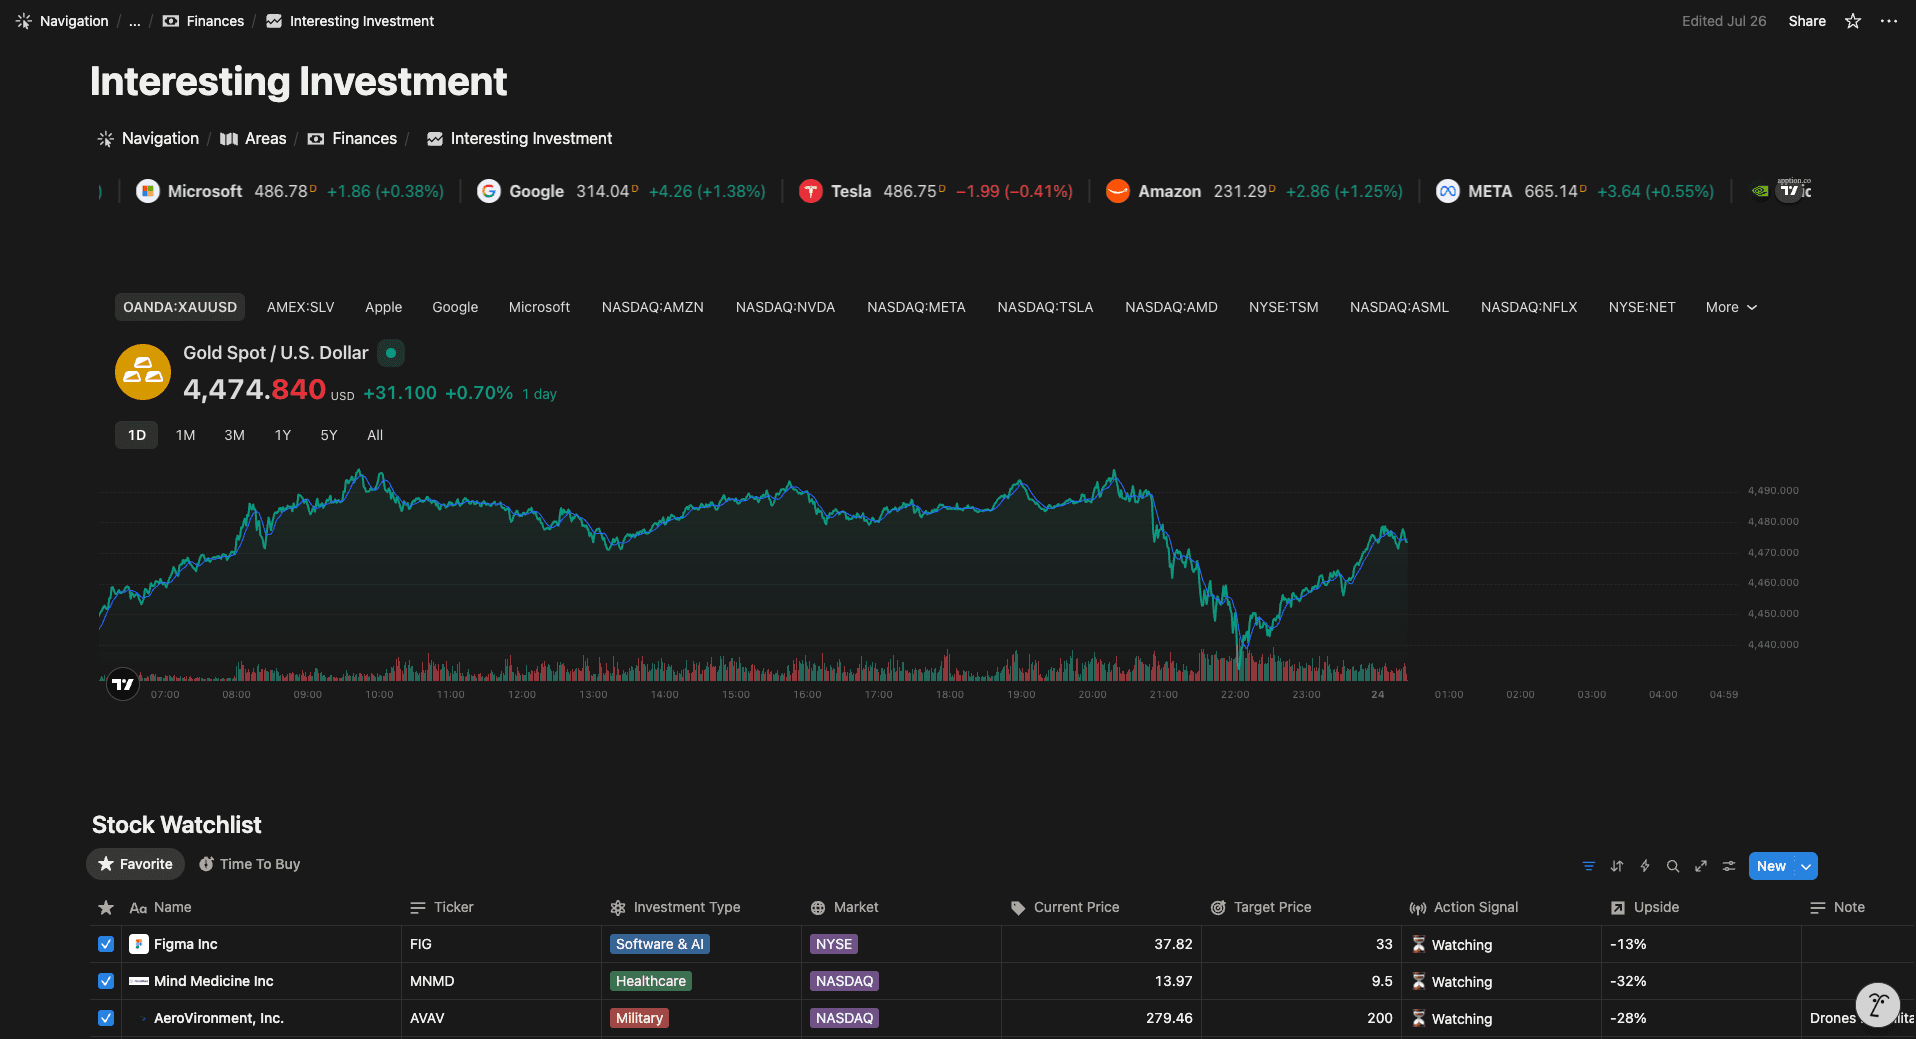Select the All chart range
1916x1039 pixels.
click(375, 435)
